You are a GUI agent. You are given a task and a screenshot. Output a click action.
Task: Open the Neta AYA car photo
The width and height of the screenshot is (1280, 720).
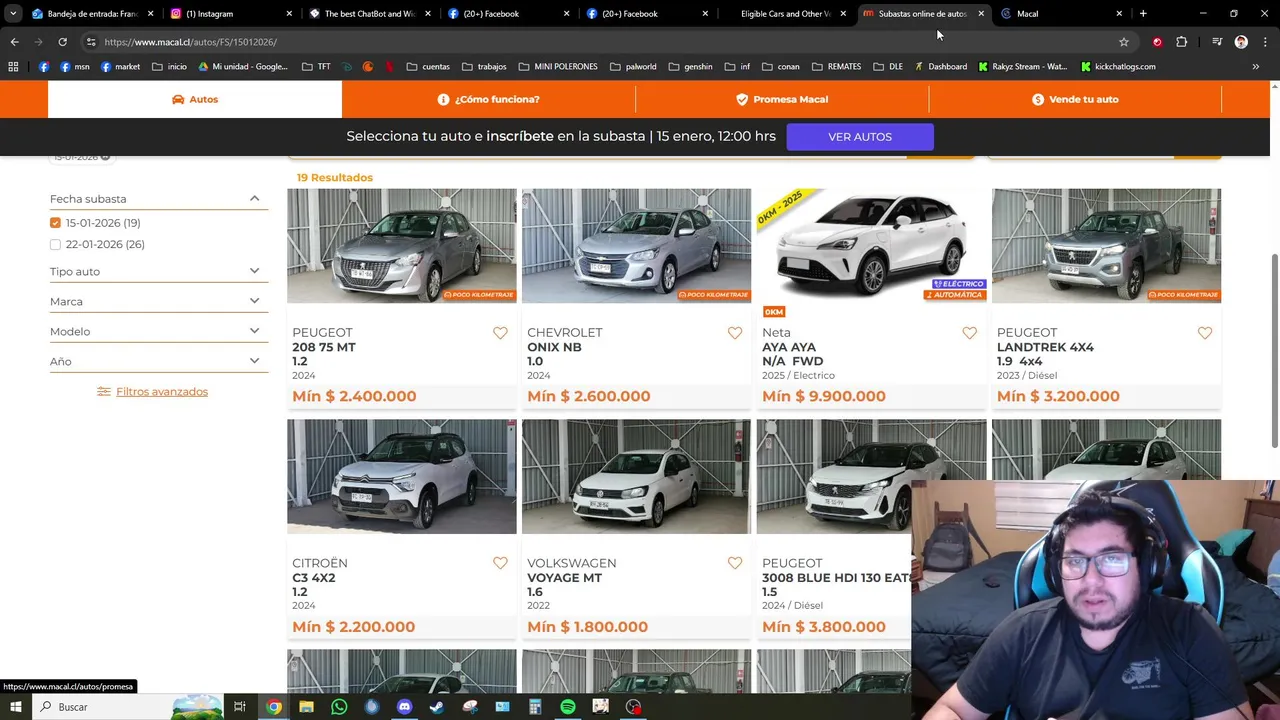coord(871,246)
